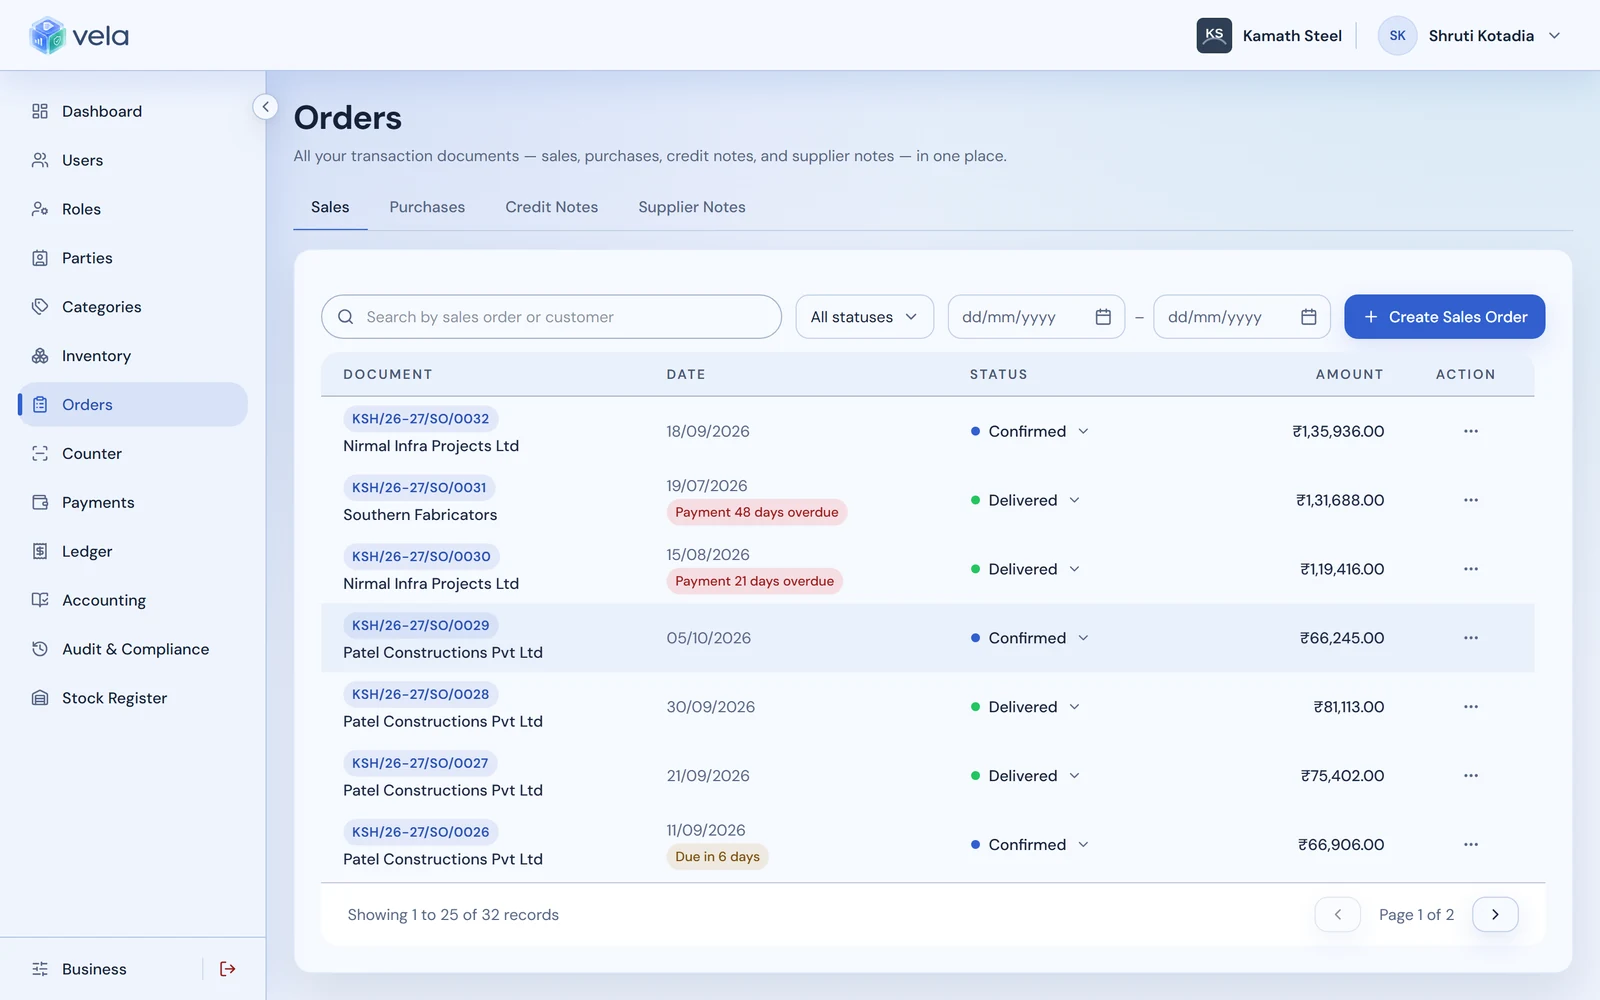Switch to the Purchases tab
Image resolution: width=1600 pixels, height=1000 pixels.
point(427,207)
